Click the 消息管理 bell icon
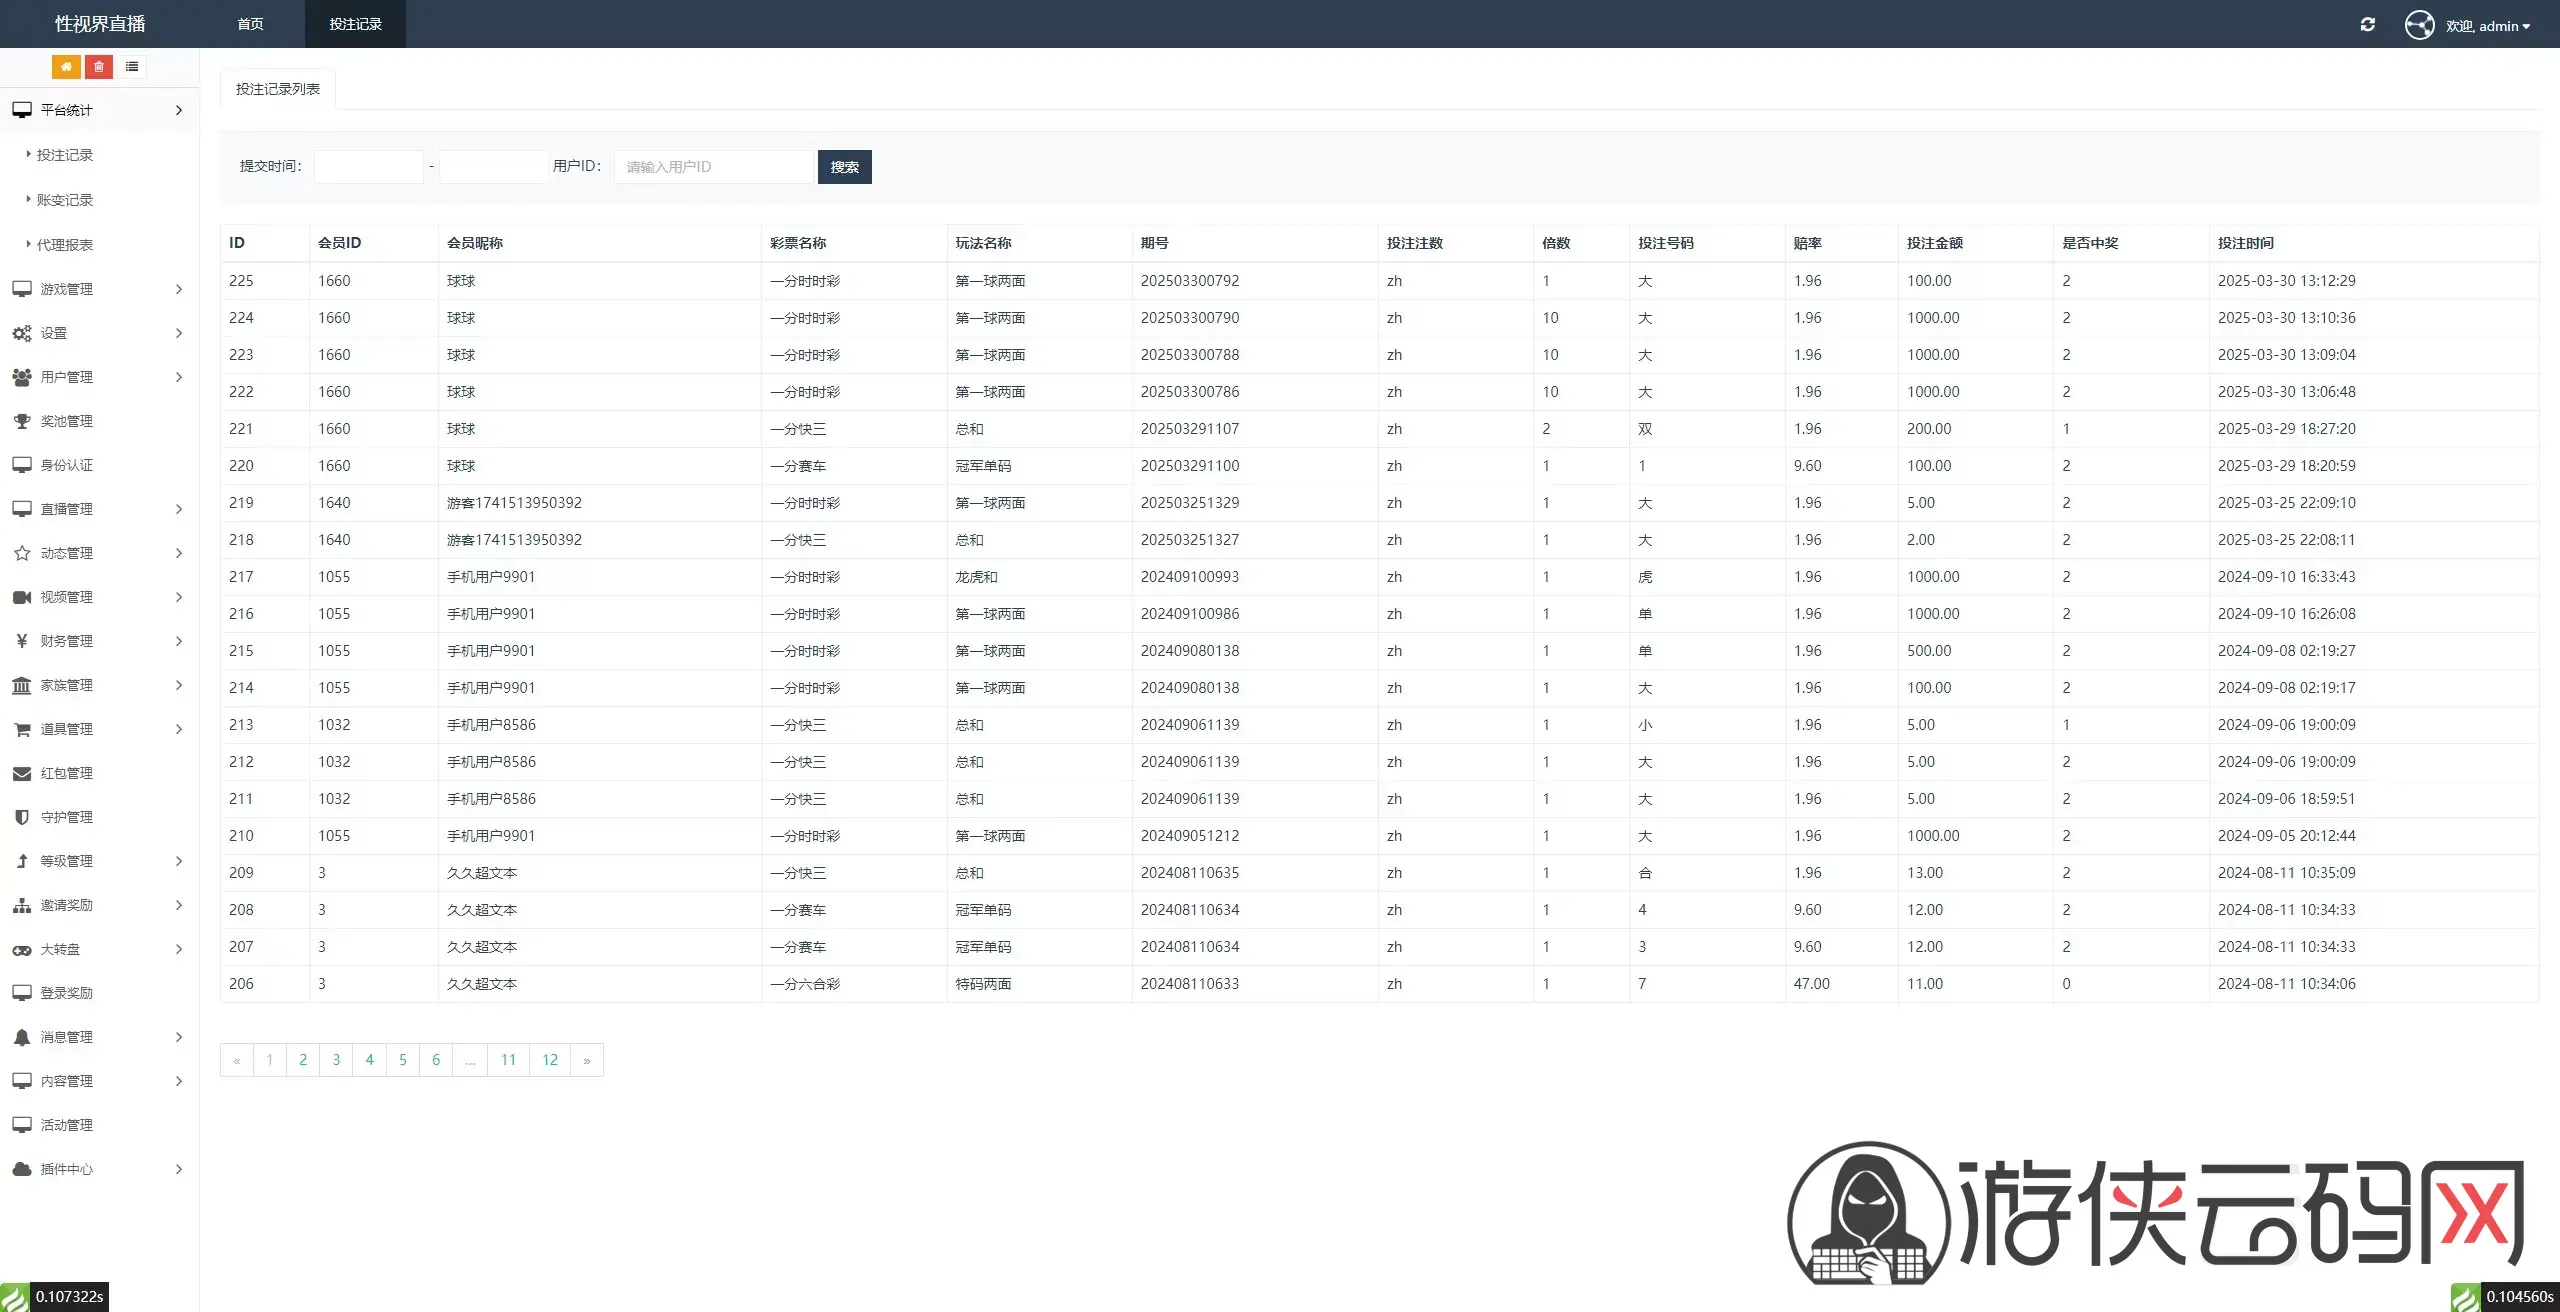Screen dimensions: 2560x1312 tap(22, 1037)
